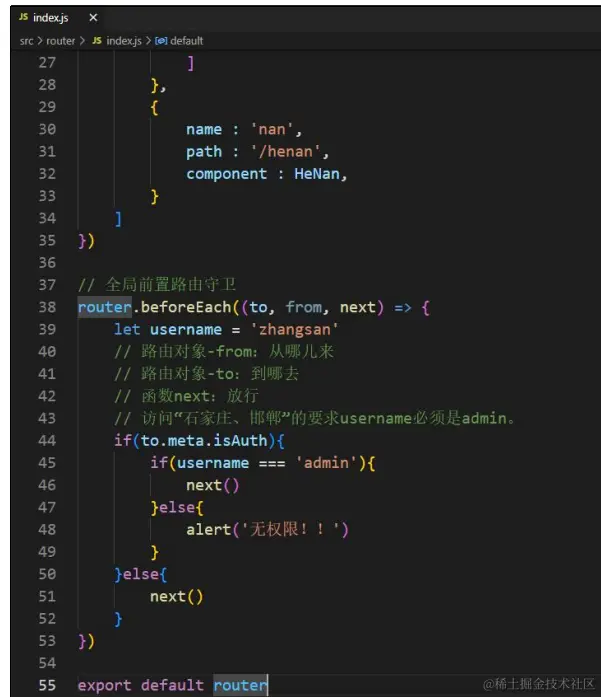
Task: Click the closing }) on line 53
Action: point(86,641)
